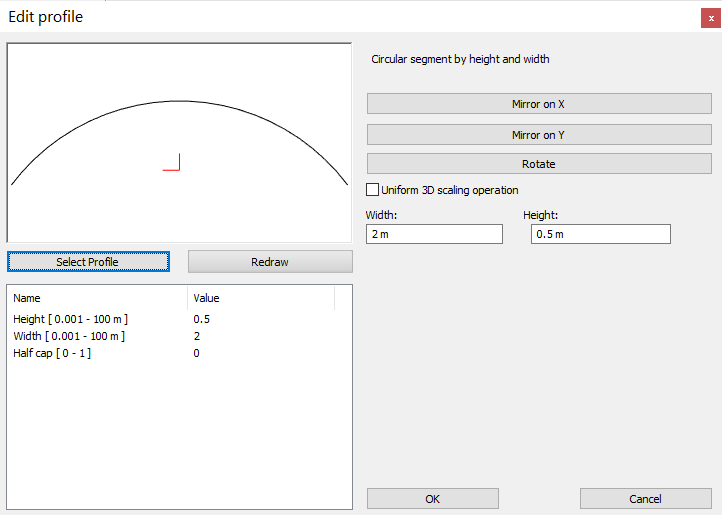
Task: Click the Height input field
Action: (600, 234)
